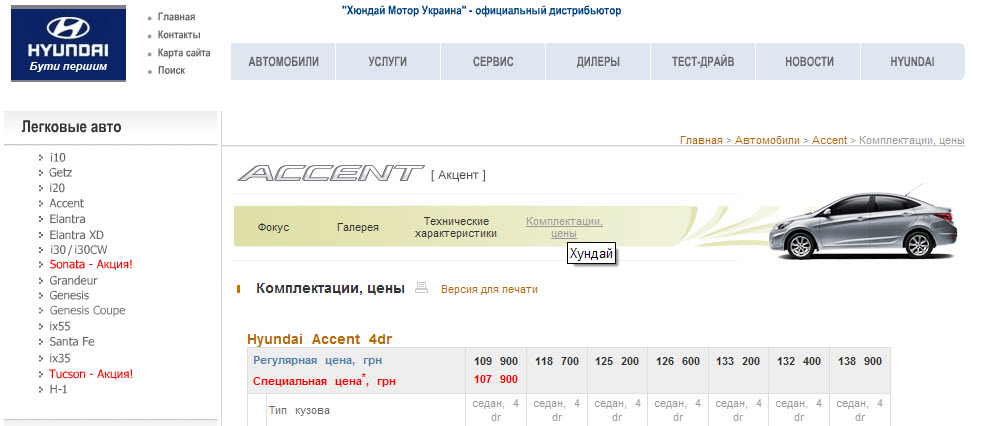Select Santa Fe in the sidebar
The width and height of the screenshot is (988, 426).
tap(72, 342)
